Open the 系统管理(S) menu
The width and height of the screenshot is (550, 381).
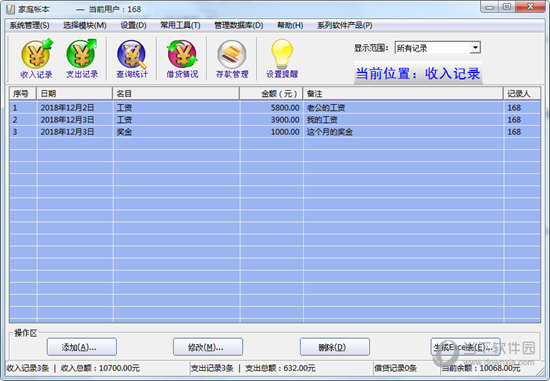coord(29,25)
